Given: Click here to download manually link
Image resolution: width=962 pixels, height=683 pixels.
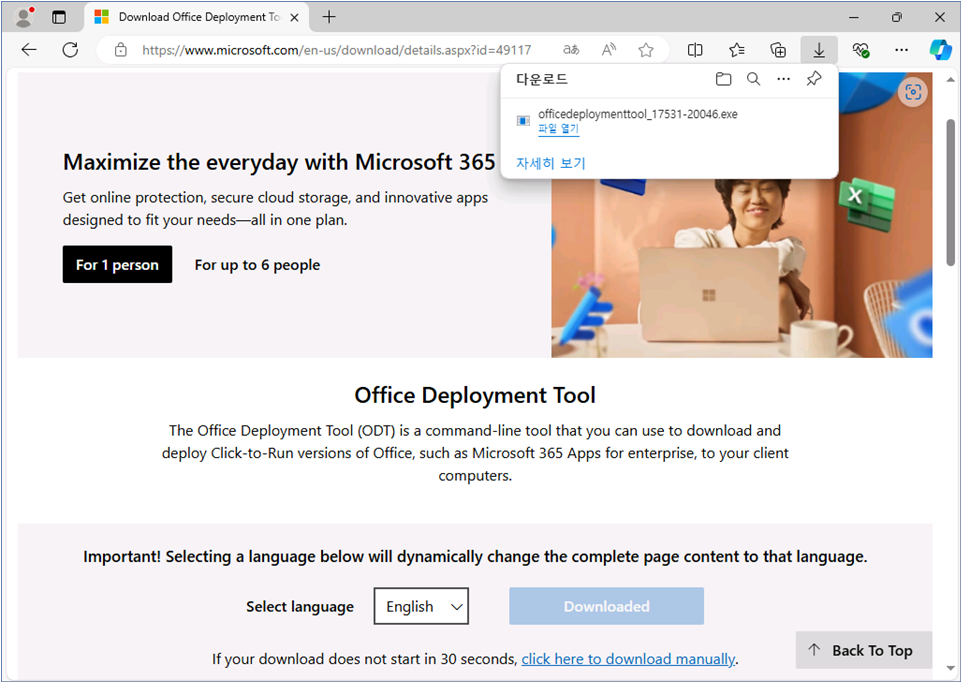Looking at the screenshot, I should click(x=628, y=659).
